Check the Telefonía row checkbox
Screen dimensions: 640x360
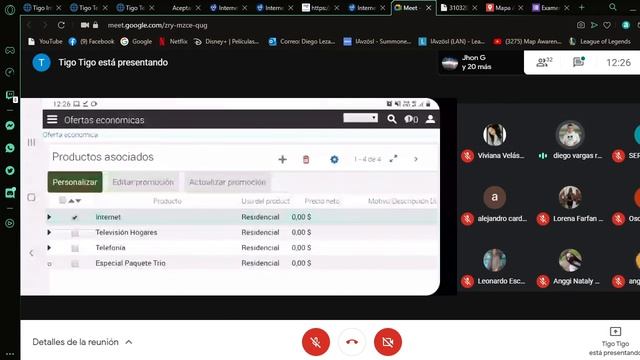[75, 248]
